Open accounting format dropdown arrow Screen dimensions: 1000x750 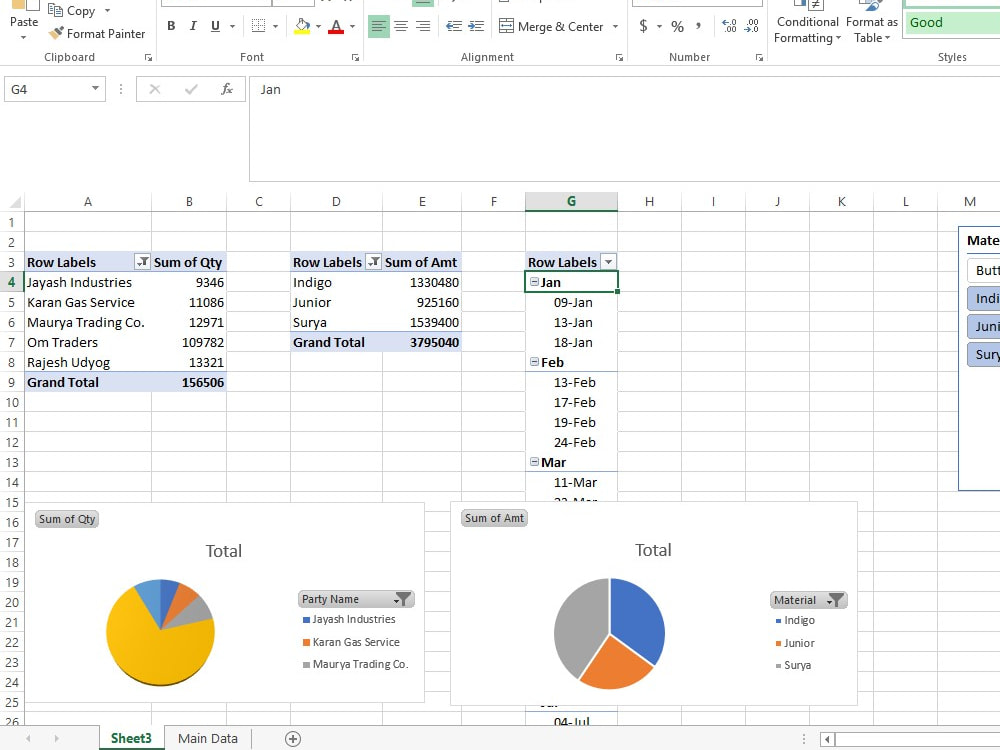[659, 26]
